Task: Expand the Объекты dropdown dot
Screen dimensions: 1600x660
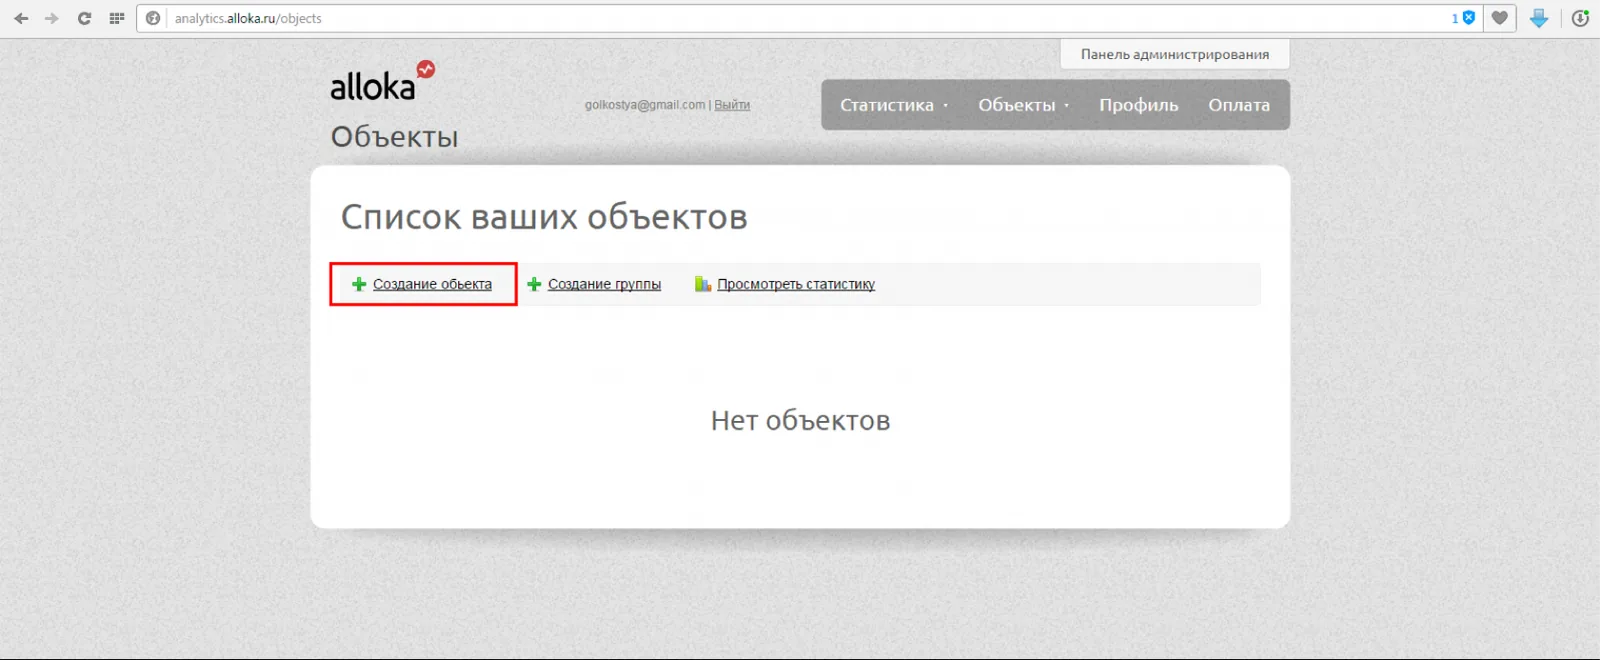Action: point(1067,105)
